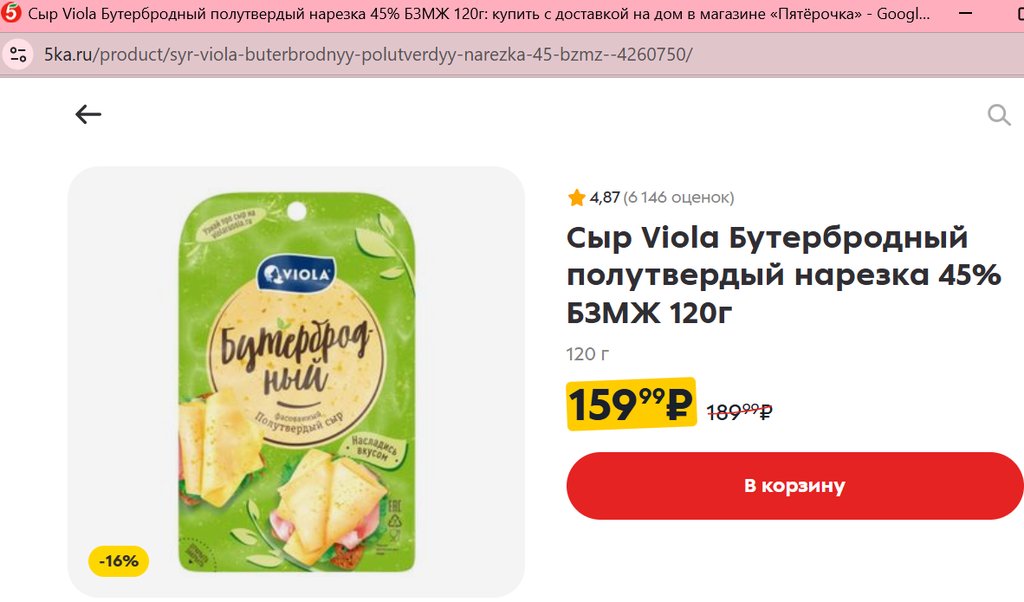
Task: Click the crossed-out 189.99 ₽ old price
Action: [x=740, y=411]
